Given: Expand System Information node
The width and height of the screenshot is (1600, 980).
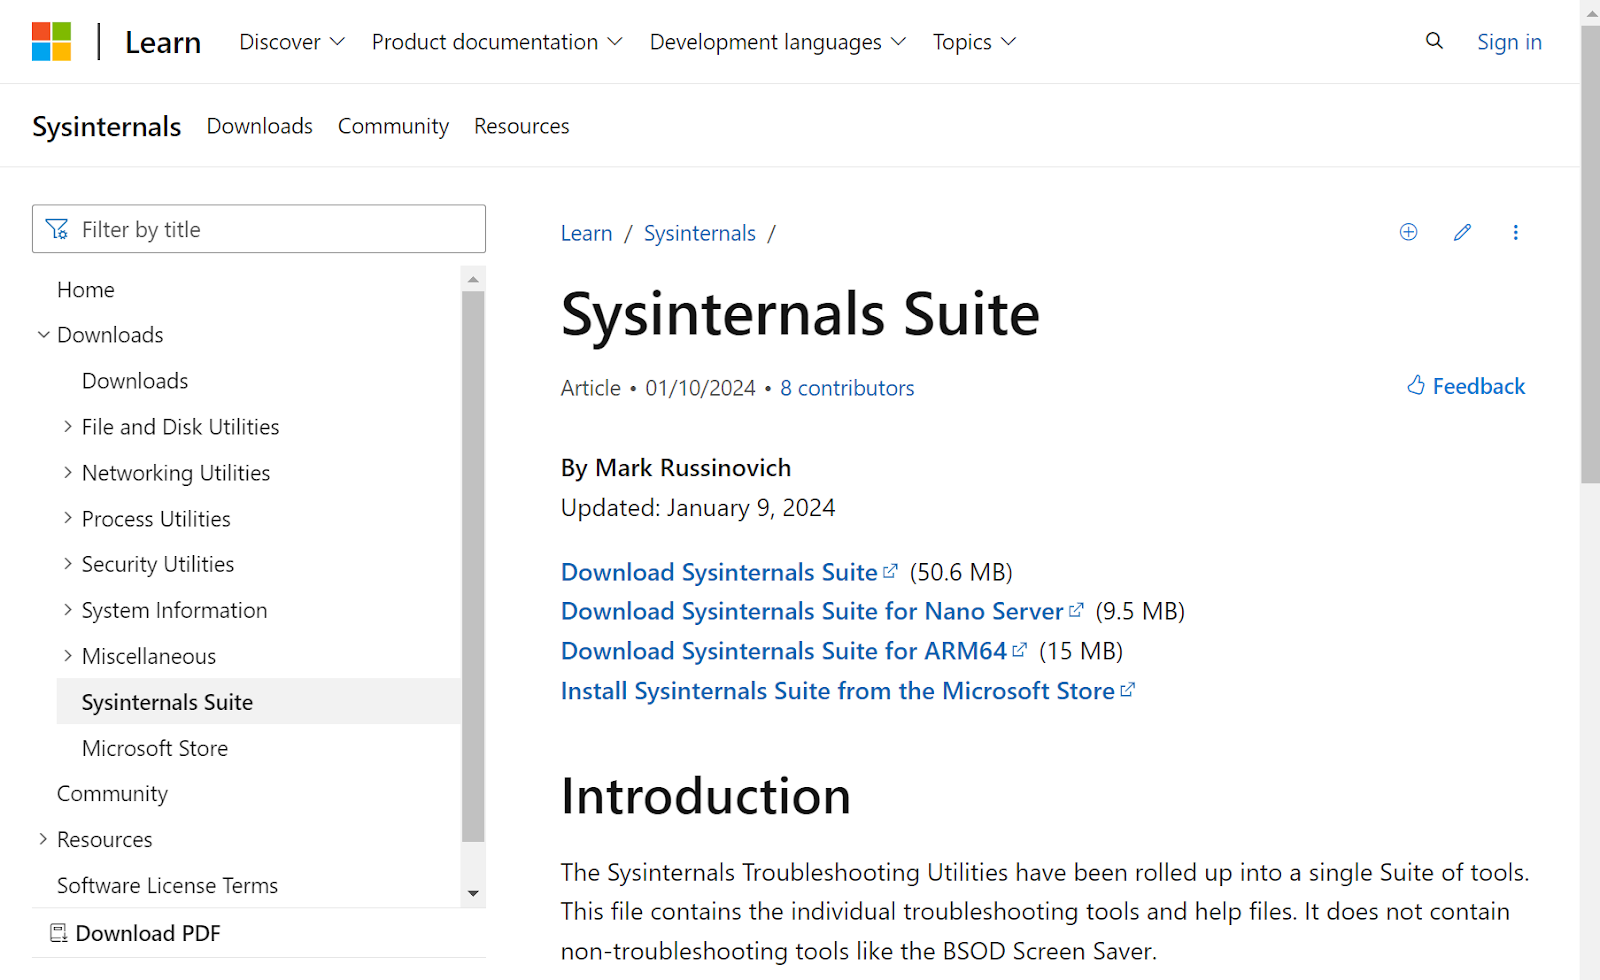Looking at the screenshot, I should click(x=68, y=610).
